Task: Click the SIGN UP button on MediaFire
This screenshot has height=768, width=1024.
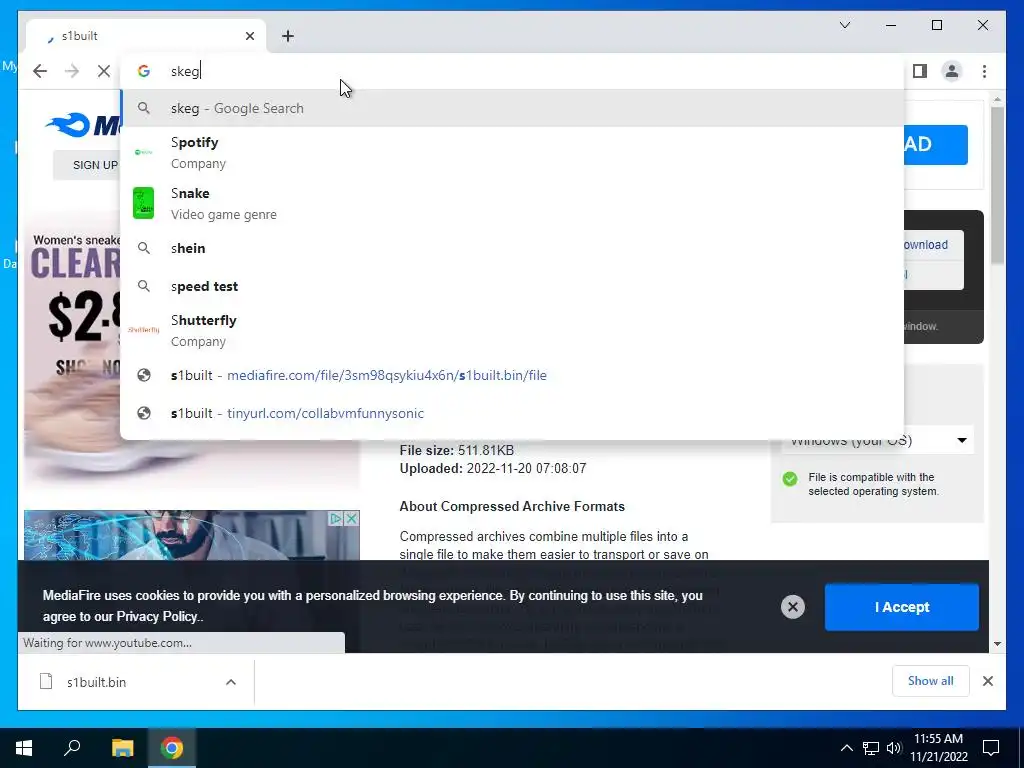Action: coord(88,165)
